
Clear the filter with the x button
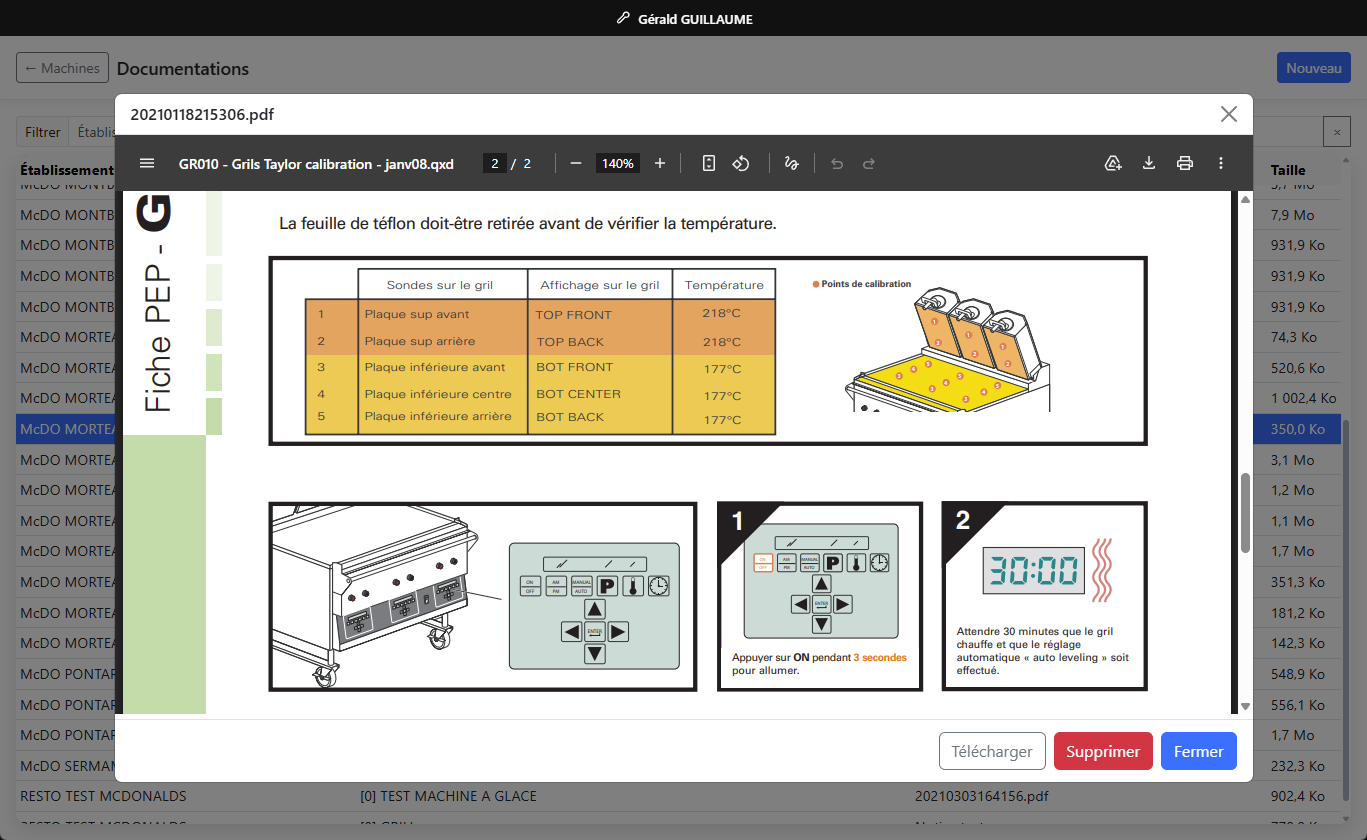1338,132
